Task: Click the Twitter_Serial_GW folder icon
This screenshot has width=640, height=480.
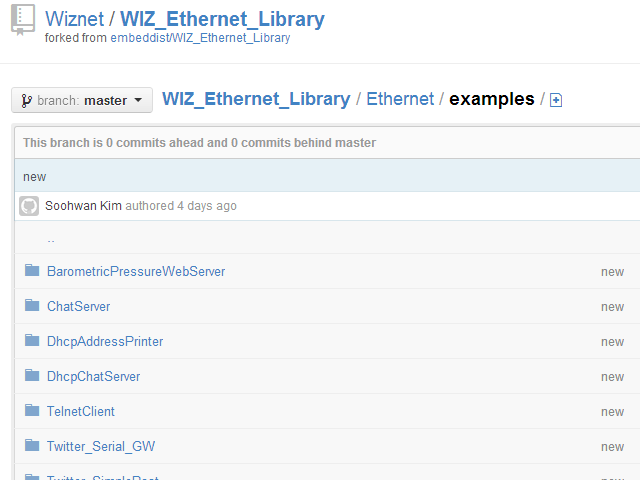Action: (32, 445)
